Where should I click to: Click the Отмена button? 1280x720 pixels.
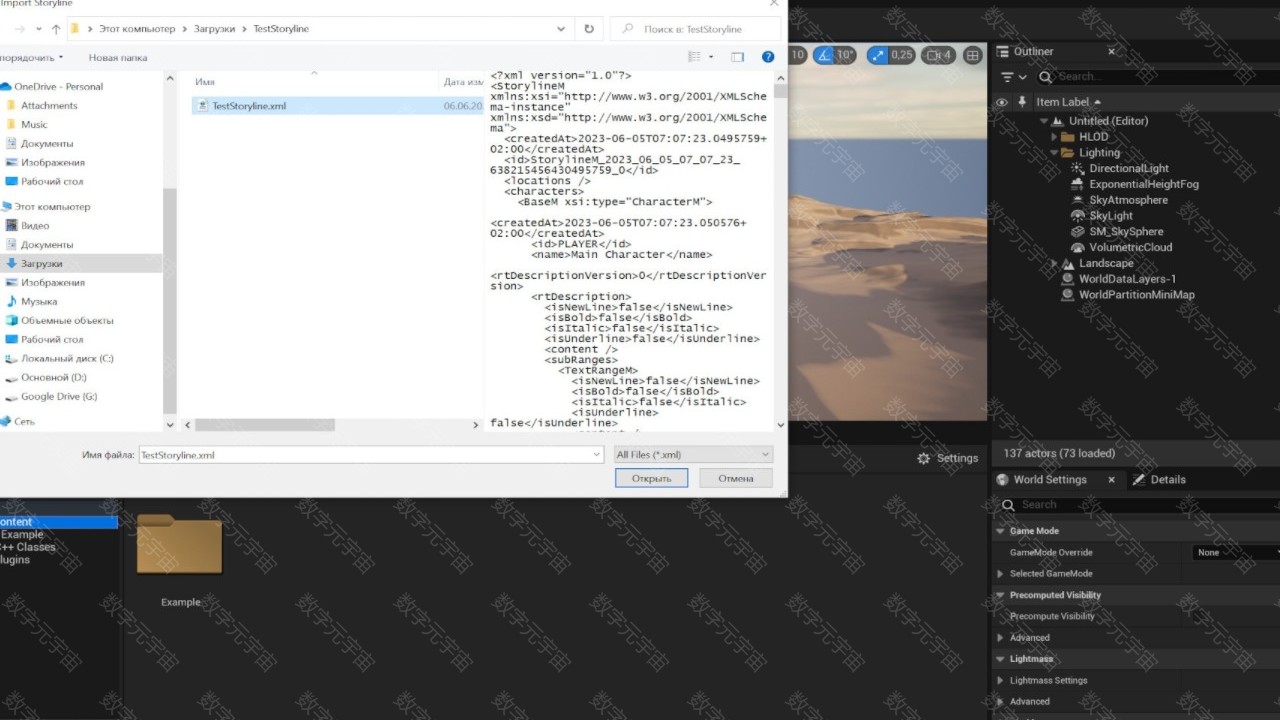[735, 479]
